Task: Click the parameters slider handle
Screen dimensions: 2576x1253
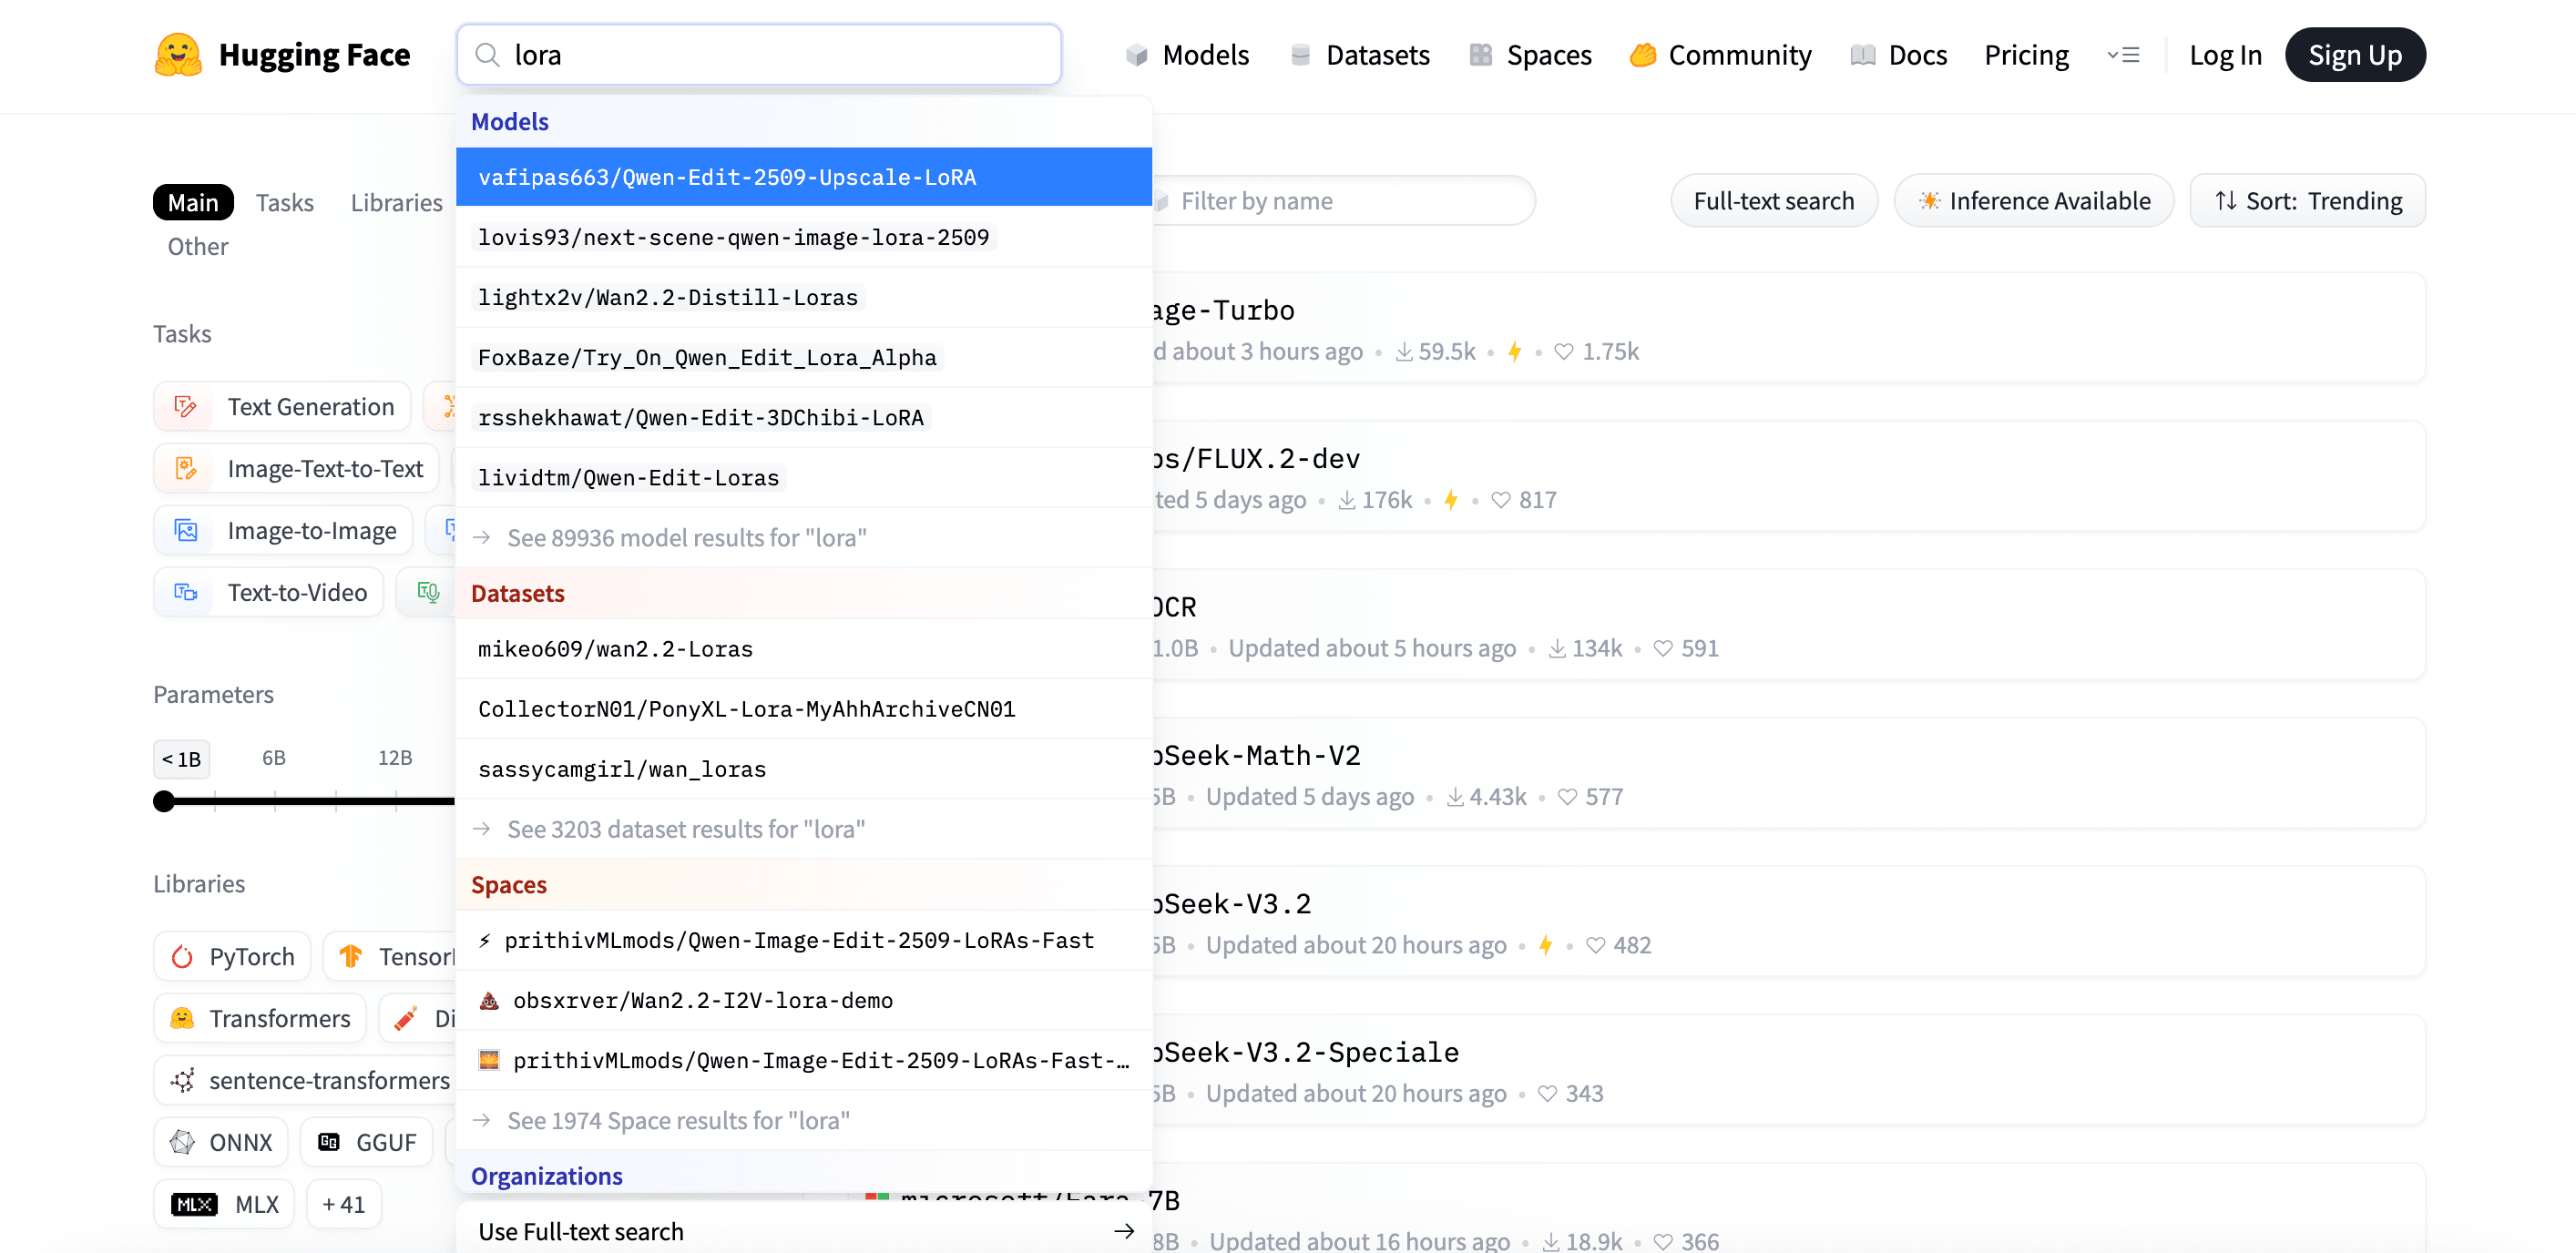Action: tap(164, 801)
